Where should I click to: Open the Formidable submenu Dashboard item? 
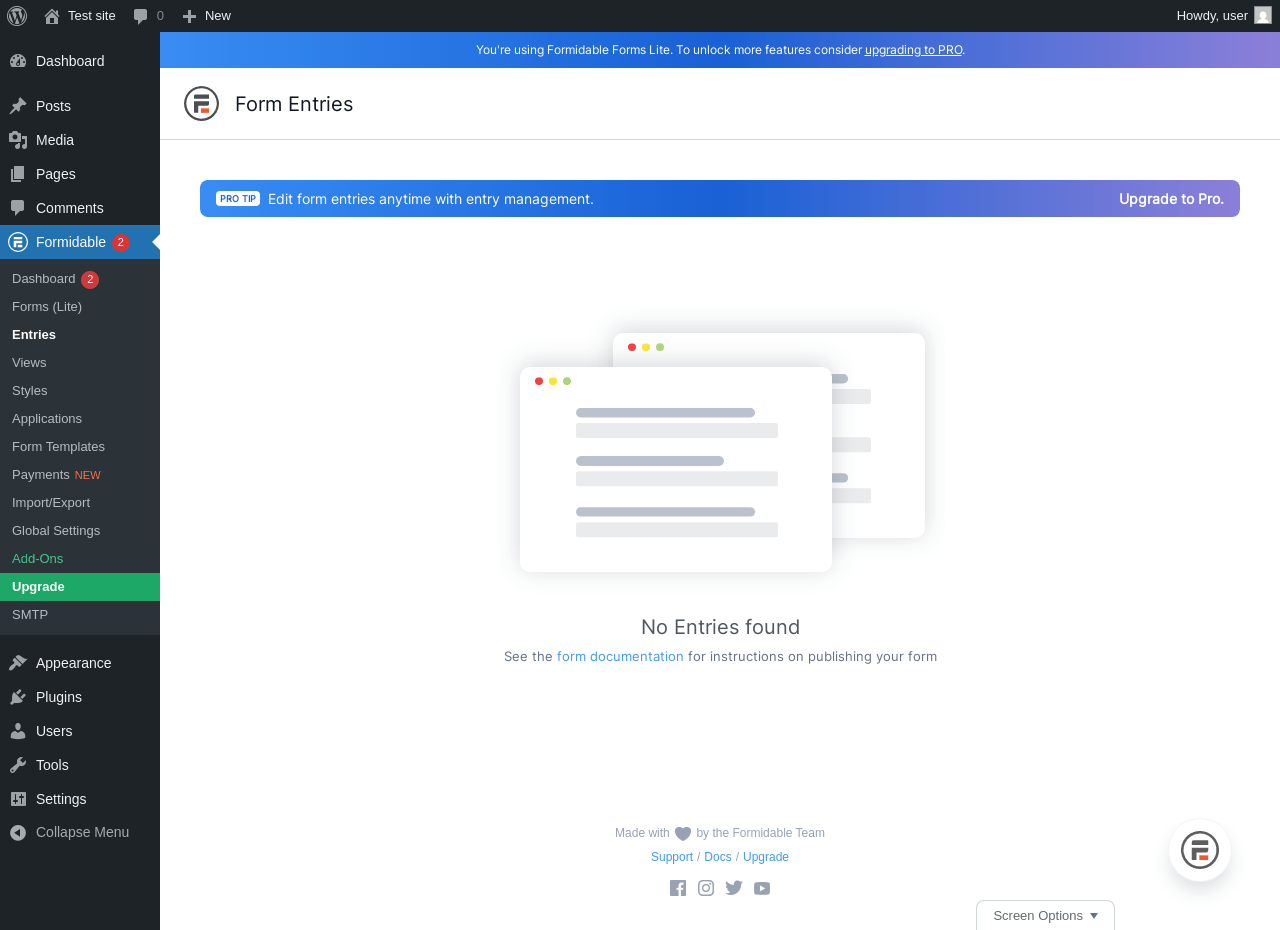point(80,279)
